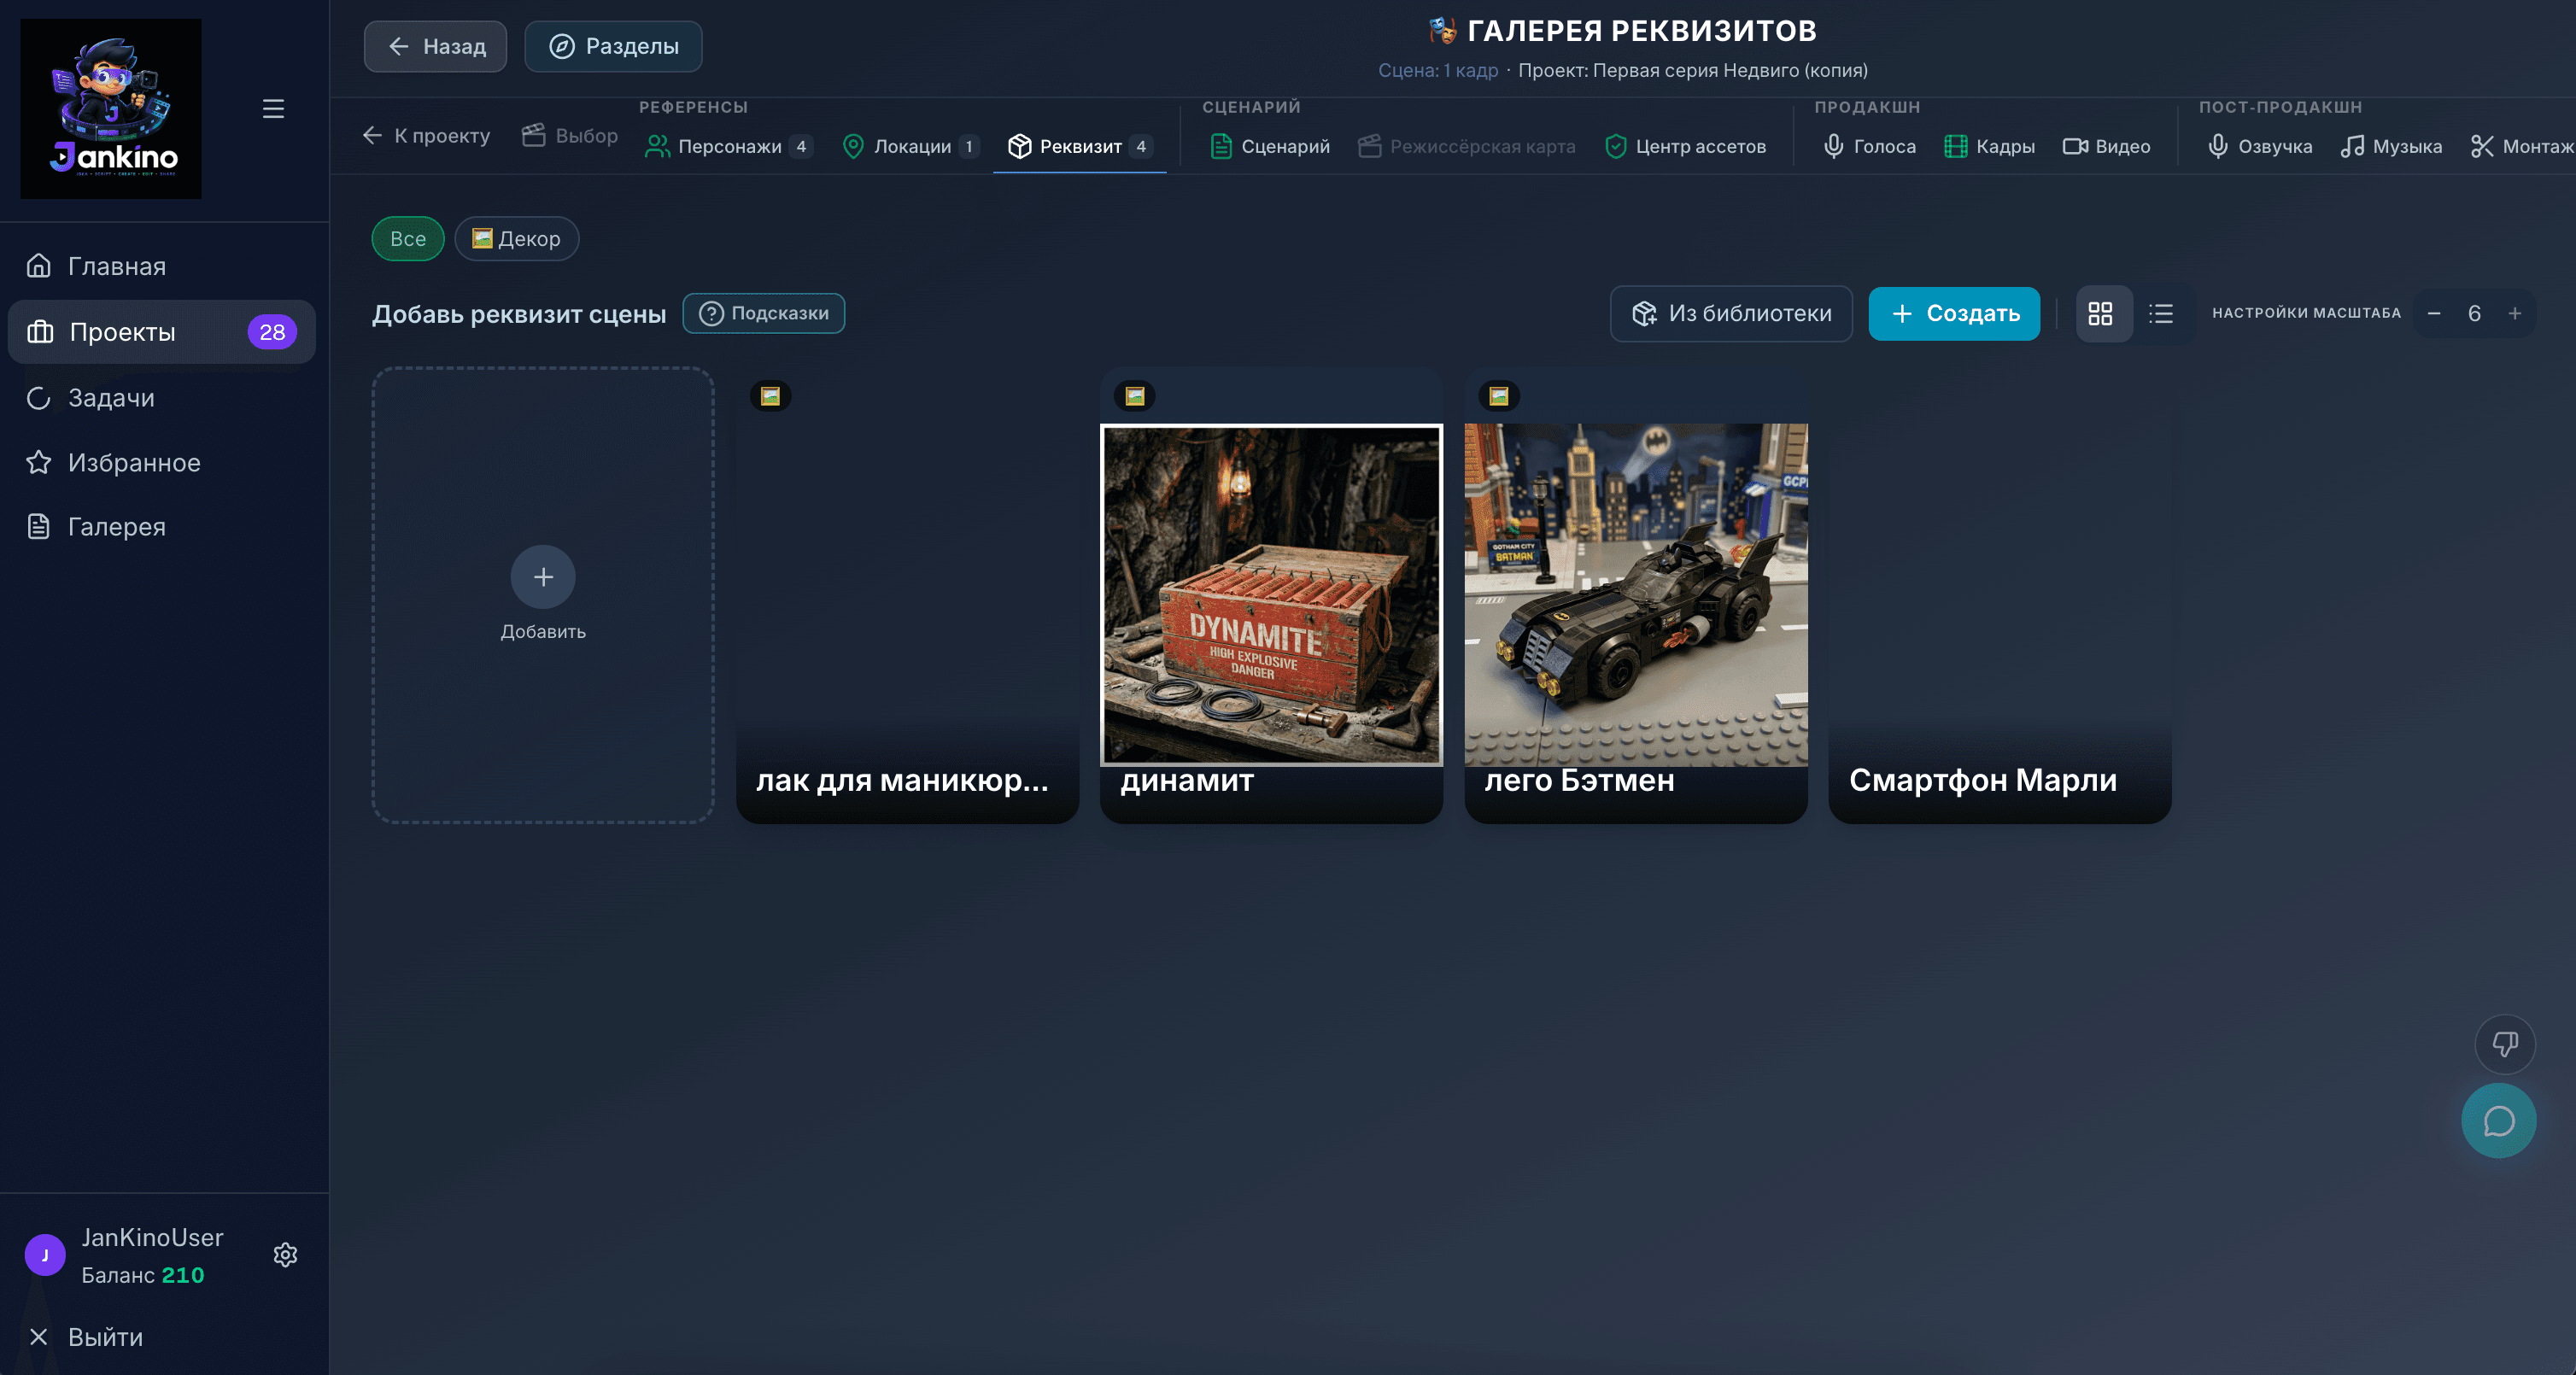Image resolution: width=2576 pixels, height=1375 pixels.
Task: Click the Добавить placeholder card
Action: [543, 595]
